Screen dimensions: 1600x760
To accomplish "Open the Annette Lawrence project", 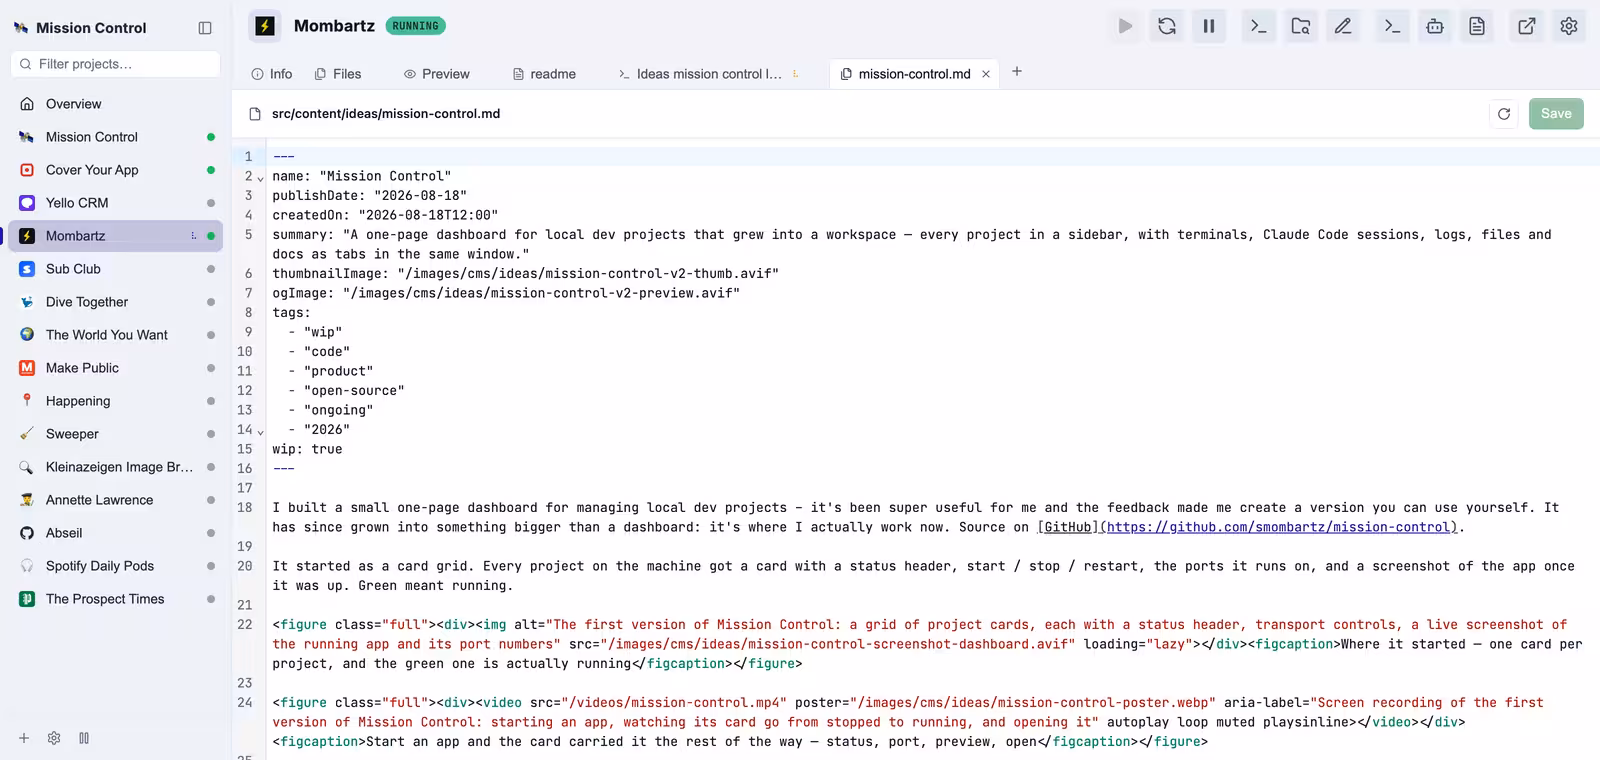I will tap(115, 500).
